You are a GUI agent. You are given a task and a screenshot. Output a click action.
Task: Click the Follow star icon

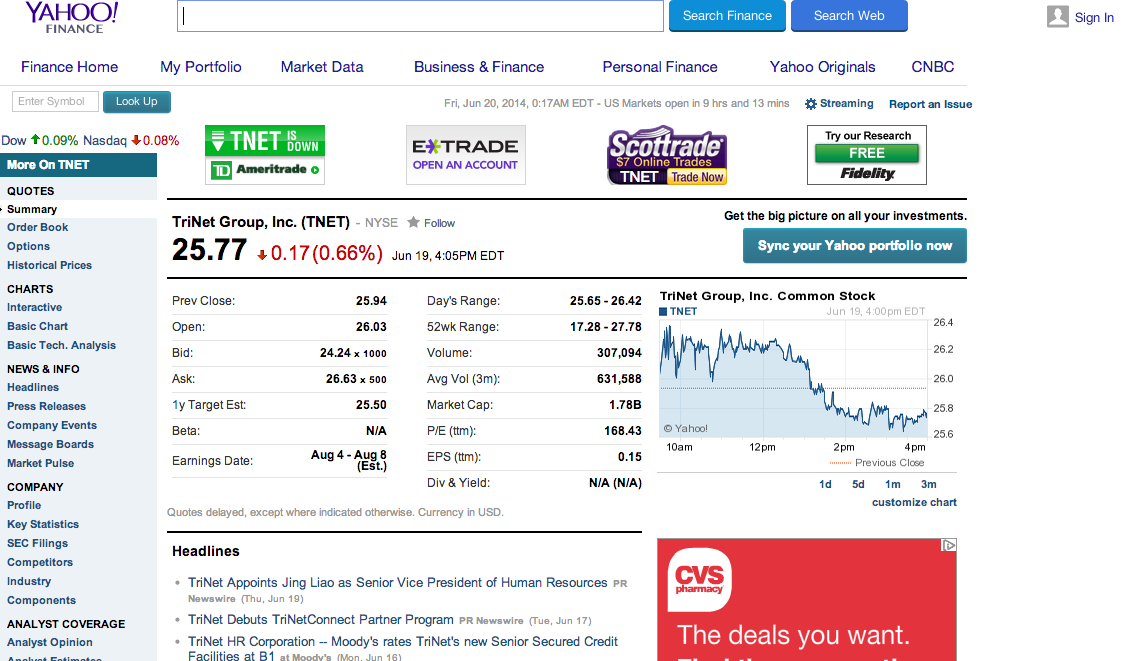413,222
